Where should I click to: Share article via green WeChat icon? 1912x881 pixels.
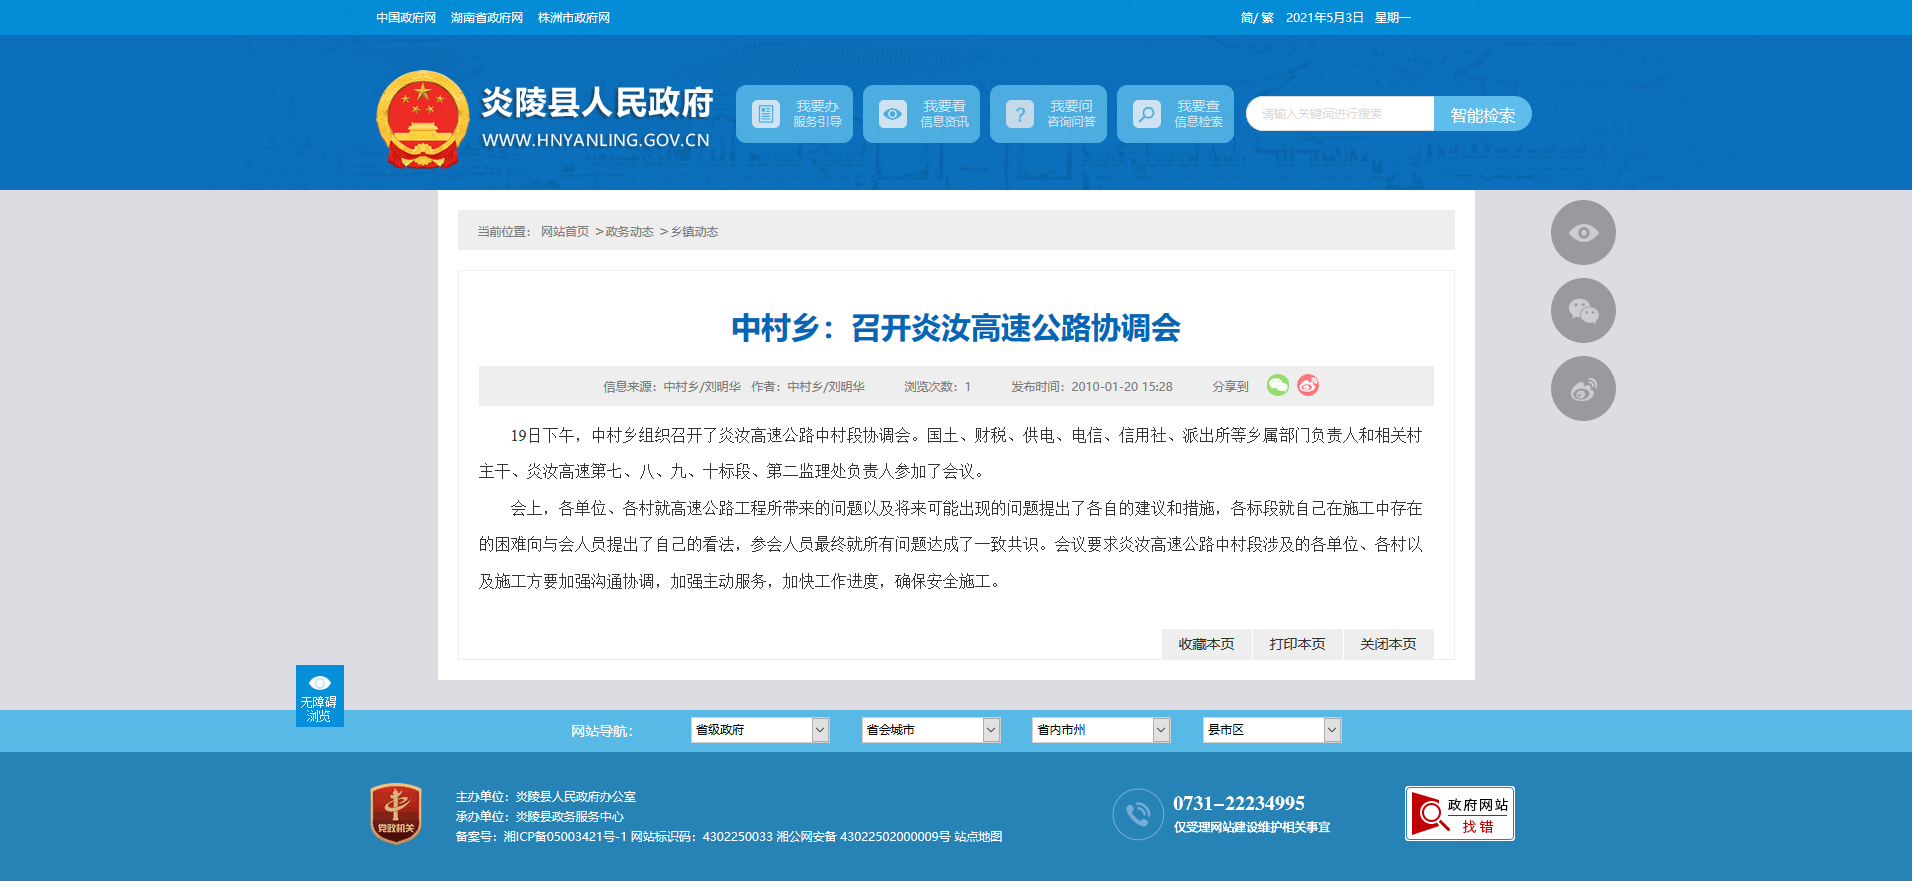1277,386
